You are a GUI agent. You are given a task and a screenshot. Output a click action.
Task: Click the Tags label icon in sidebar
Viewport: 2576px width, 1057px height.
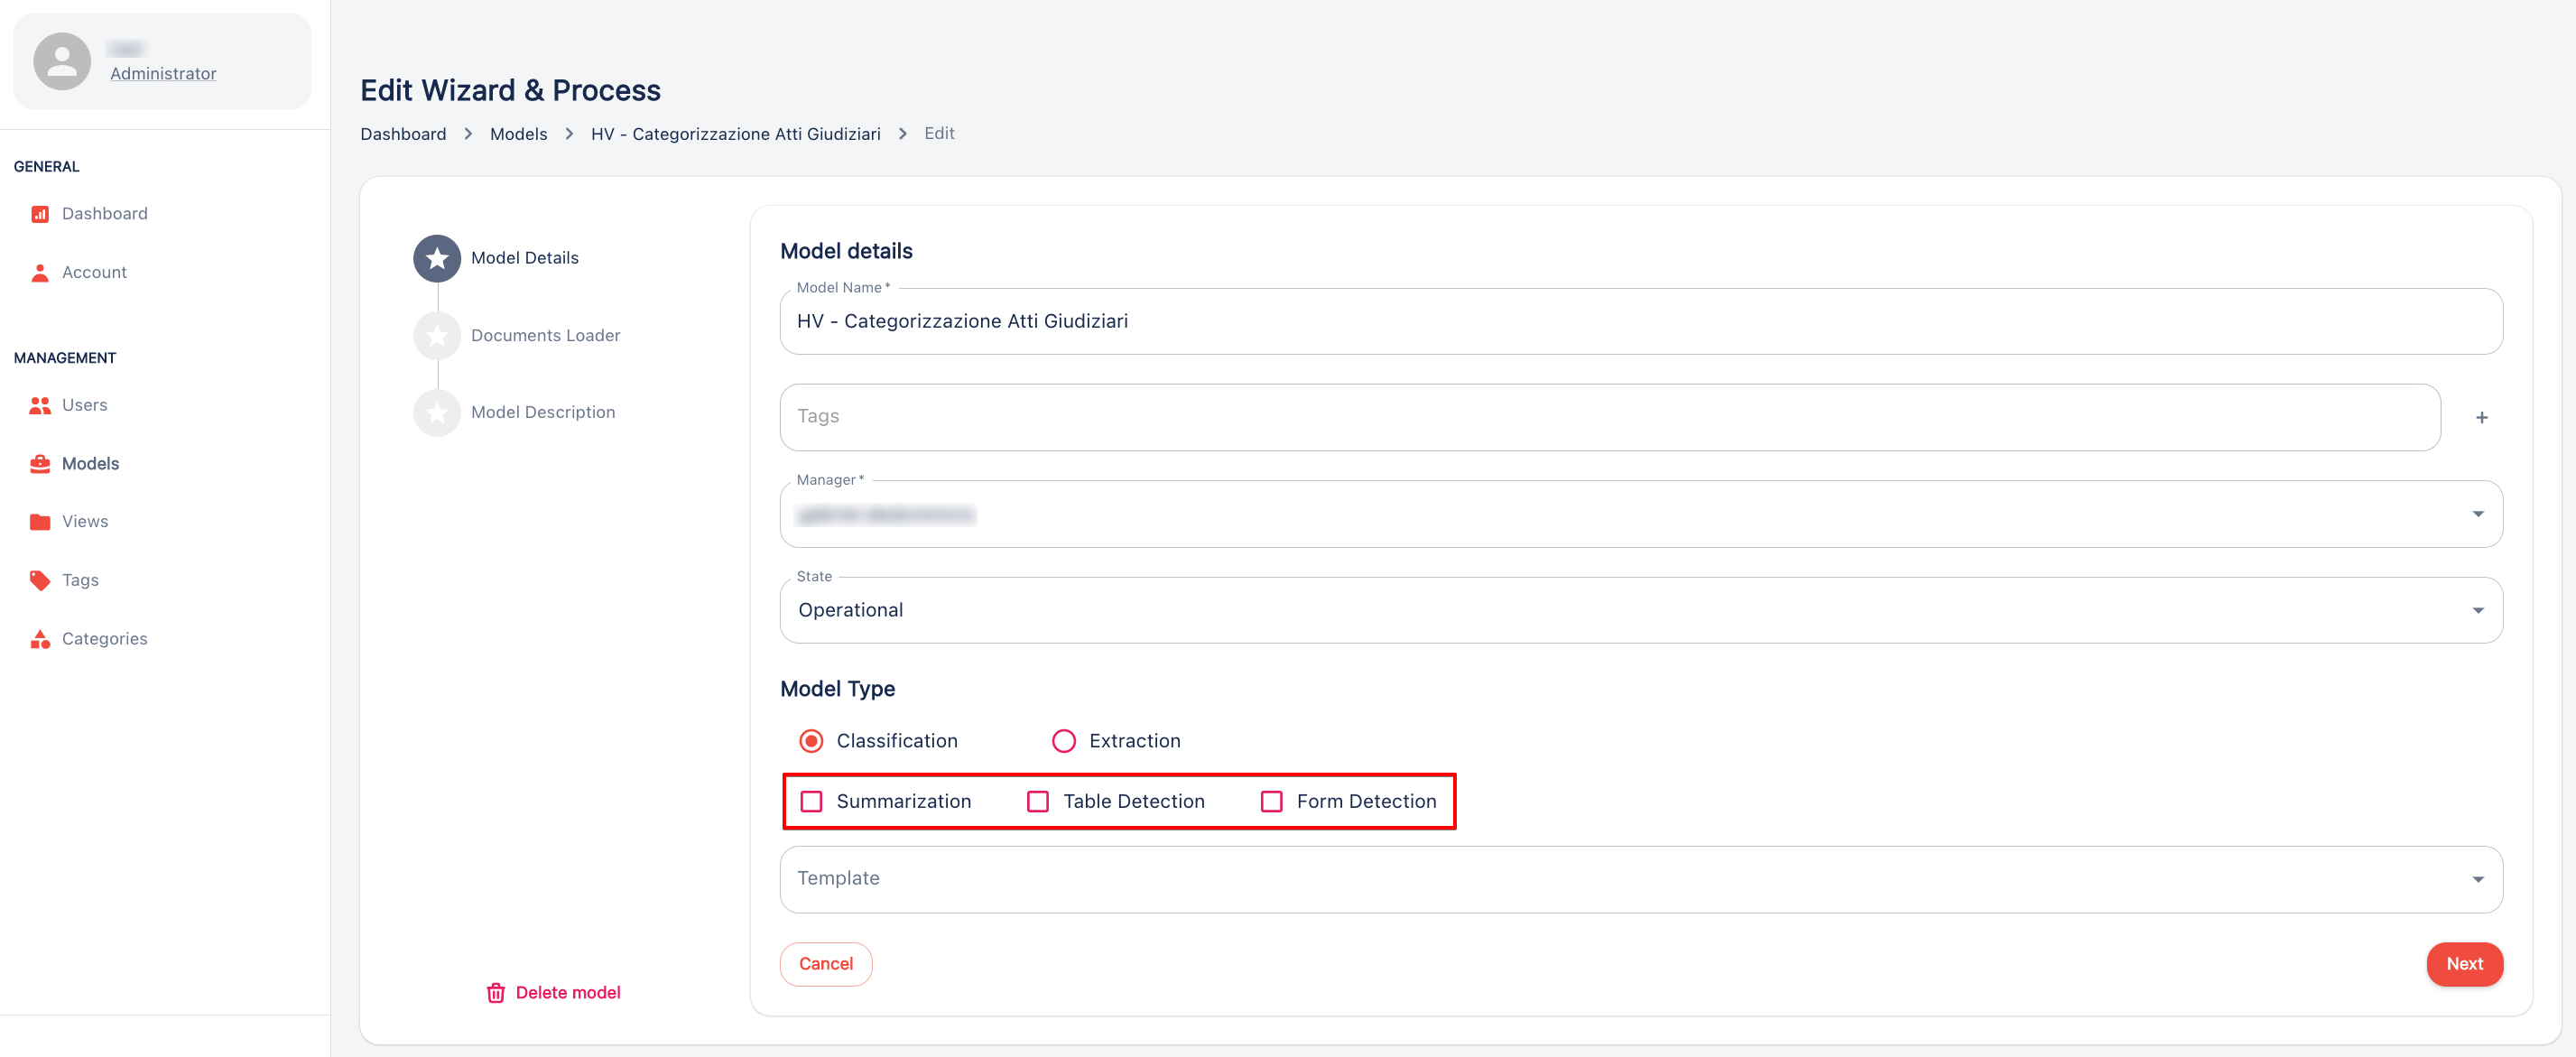[40, 580]
